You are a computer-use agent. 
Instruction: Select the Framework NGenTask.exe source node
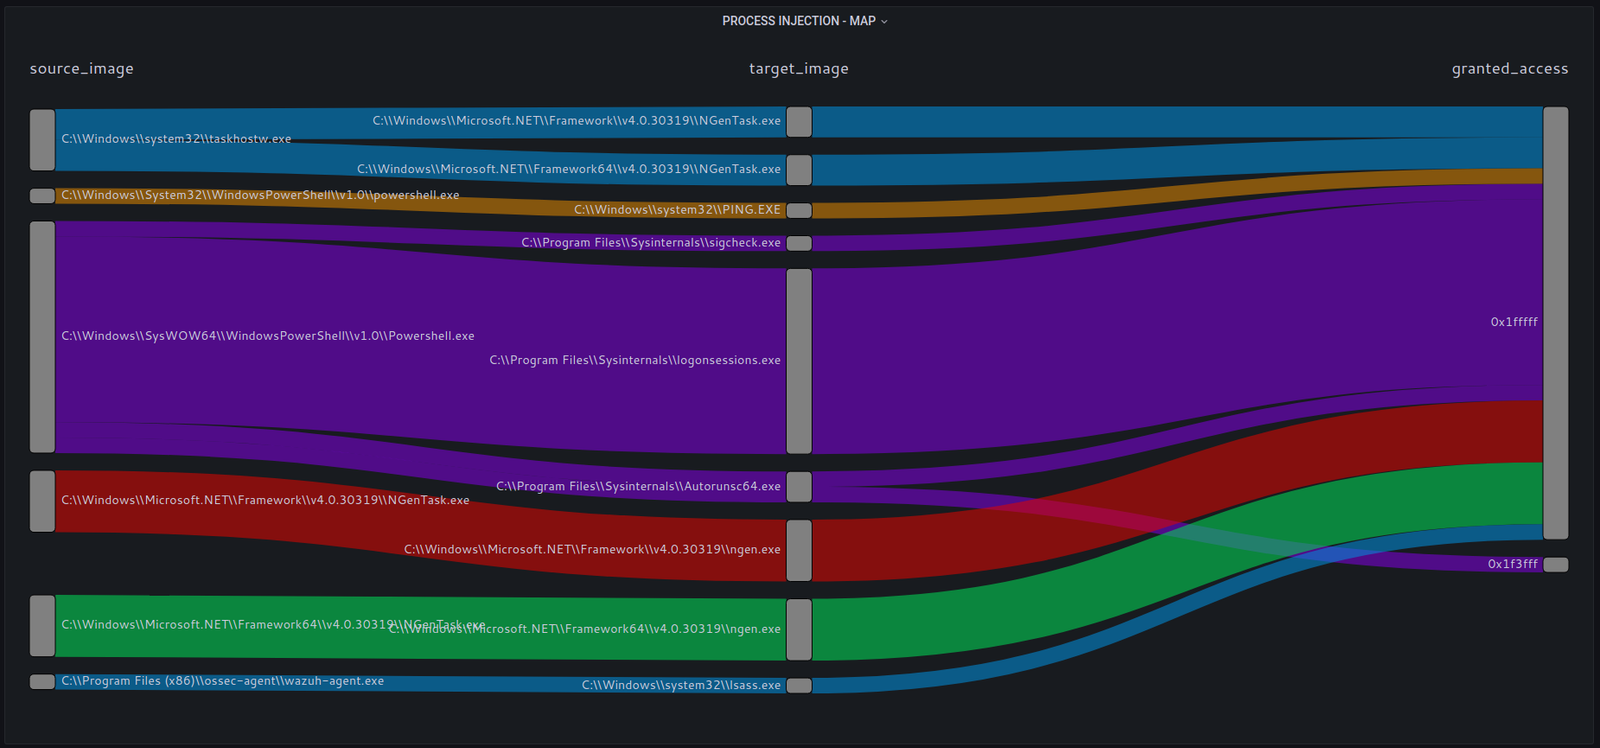pos(42,501)
